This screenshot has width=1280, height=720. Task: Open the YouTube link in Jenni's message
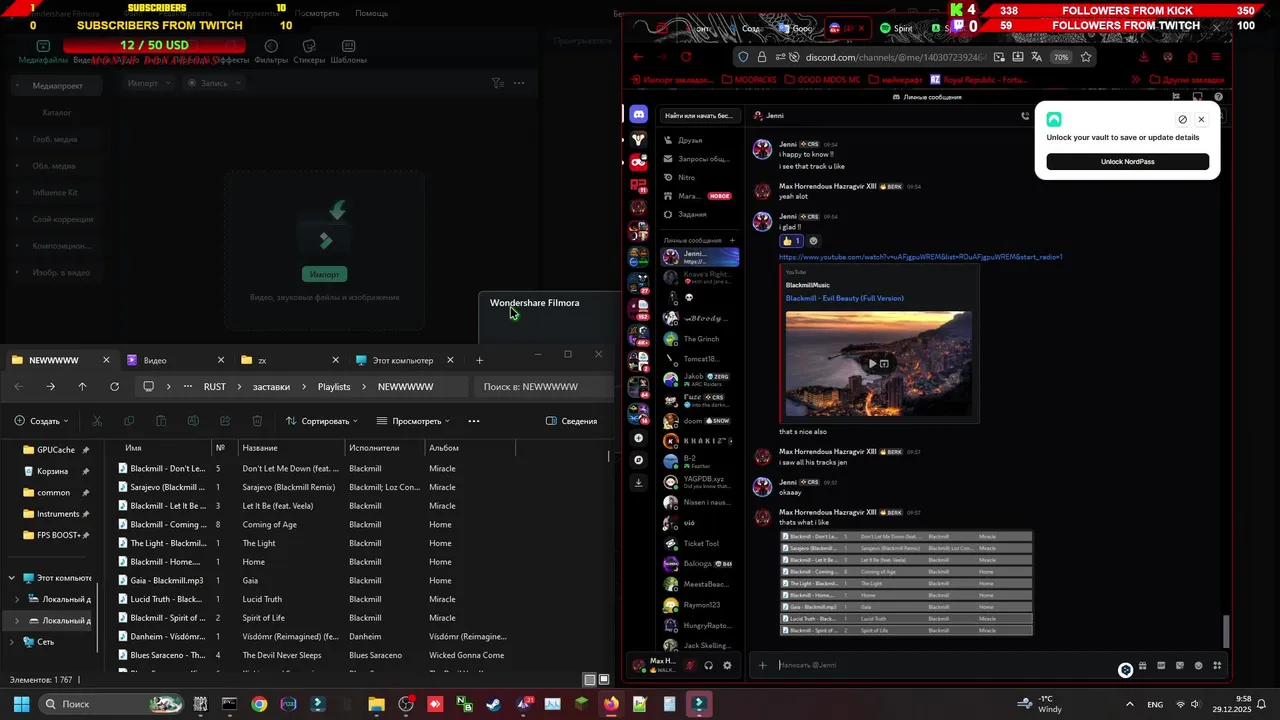(920, 257)
